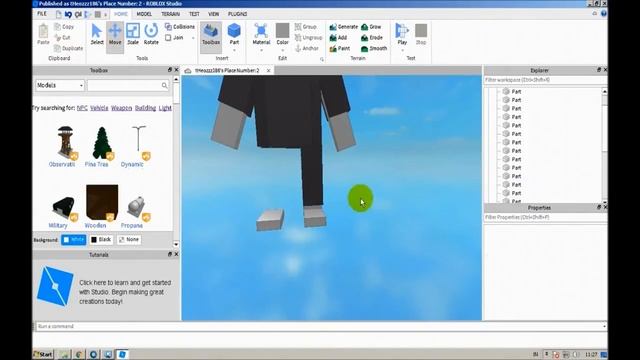Switch to the MODEL ribbon tab

(144, 14)
